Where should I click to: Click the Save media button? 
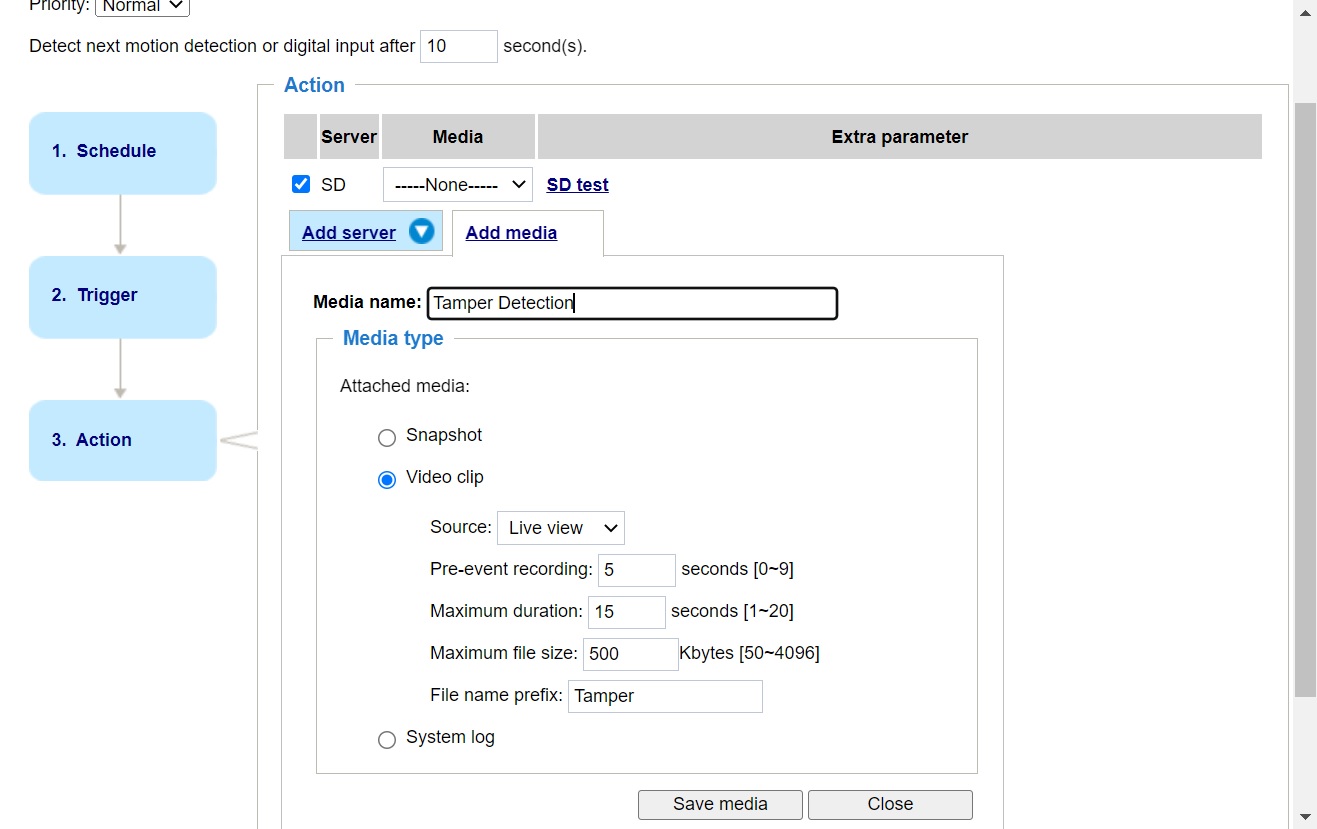719,804
